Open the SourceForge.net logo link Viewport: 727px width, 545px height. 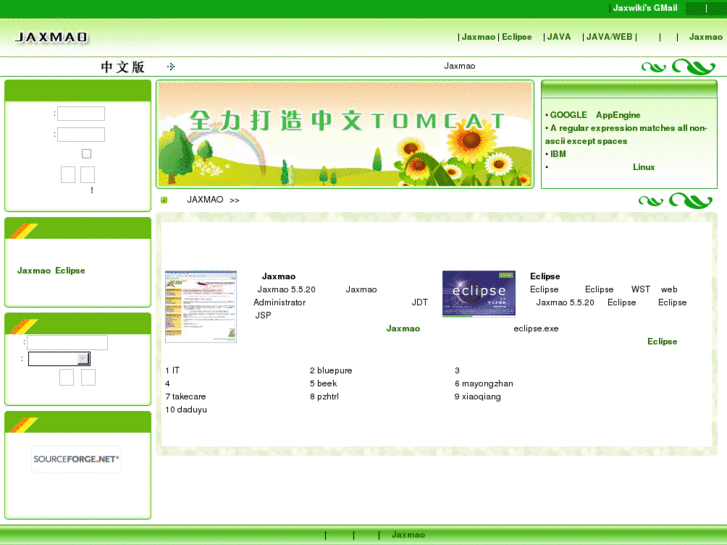point(76,459)
